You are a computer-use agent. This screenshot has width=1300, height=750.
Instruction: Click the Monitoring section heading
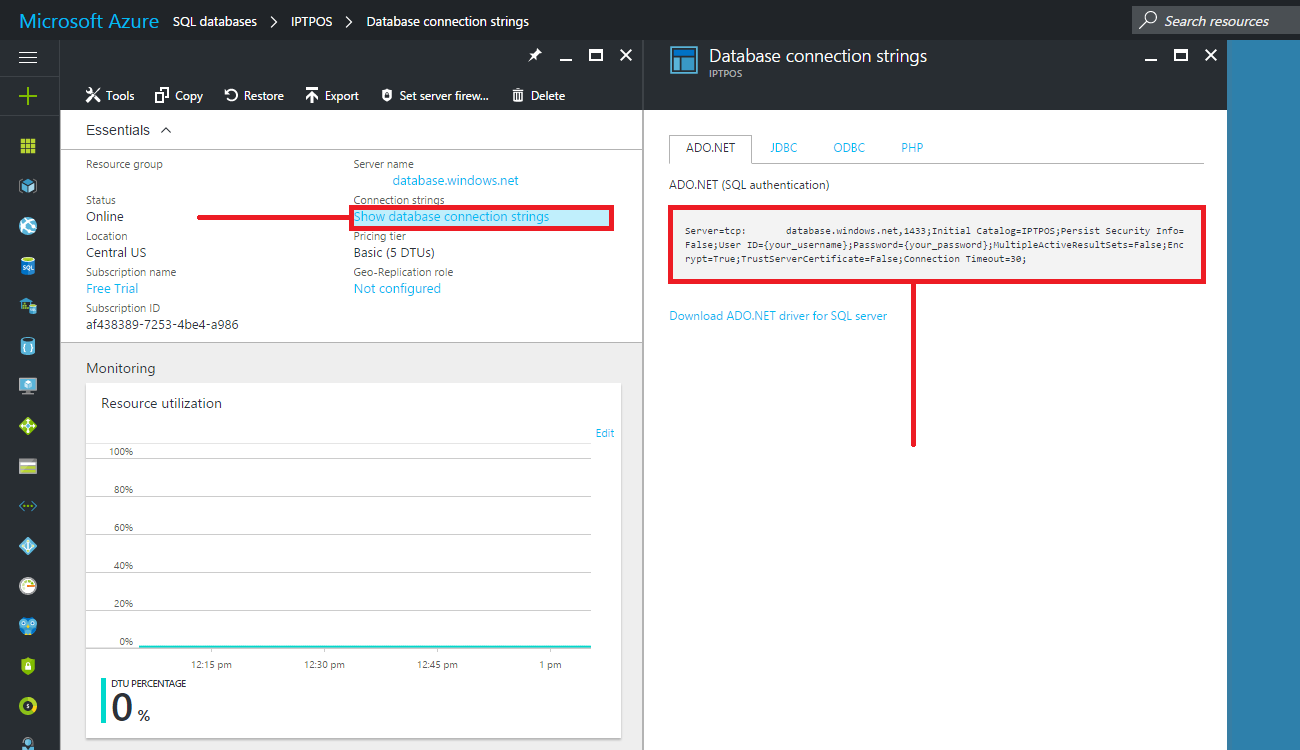tap(121, 368)
